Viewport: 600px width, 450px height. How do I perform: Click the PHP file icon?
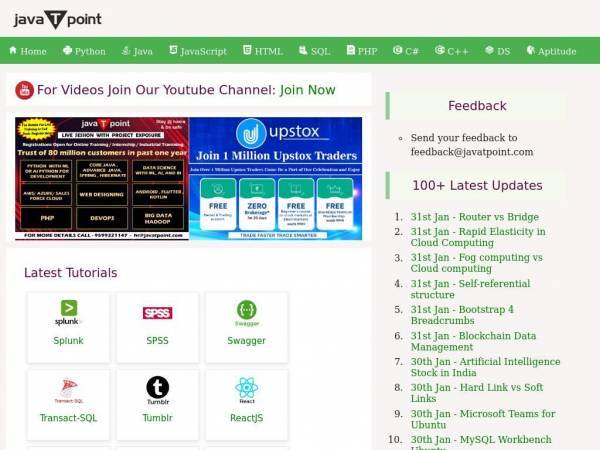pos(351,50)
